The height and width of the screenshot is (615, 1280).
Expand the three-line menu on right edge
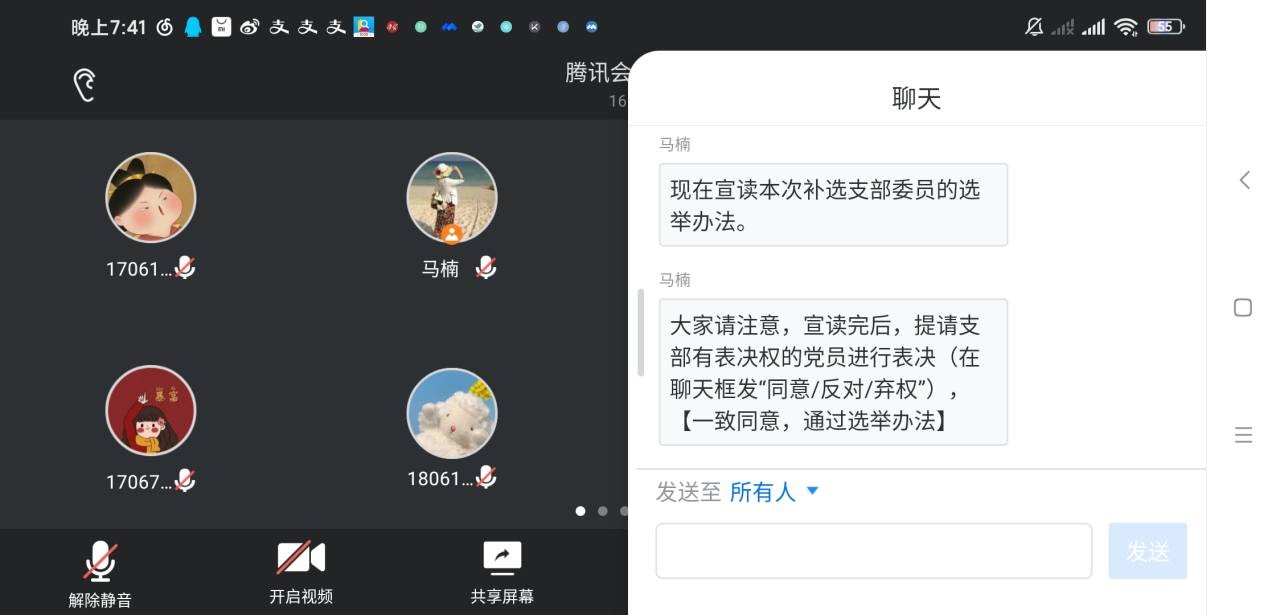coord(1243,434)
